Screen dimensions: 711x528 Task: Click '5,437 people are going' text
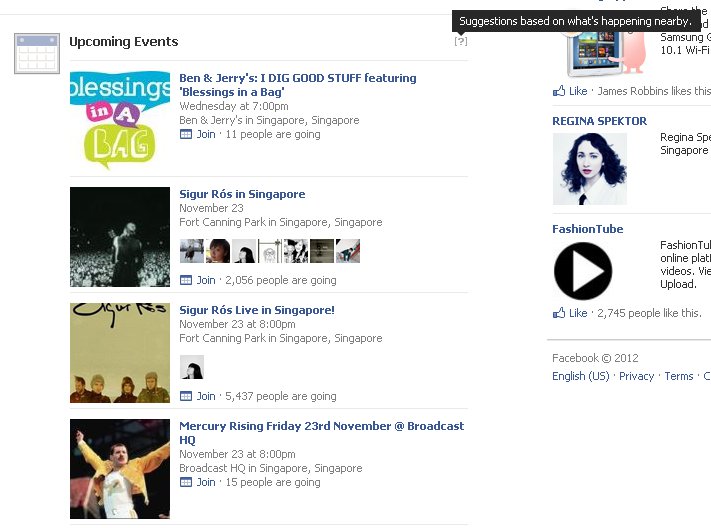281,396
